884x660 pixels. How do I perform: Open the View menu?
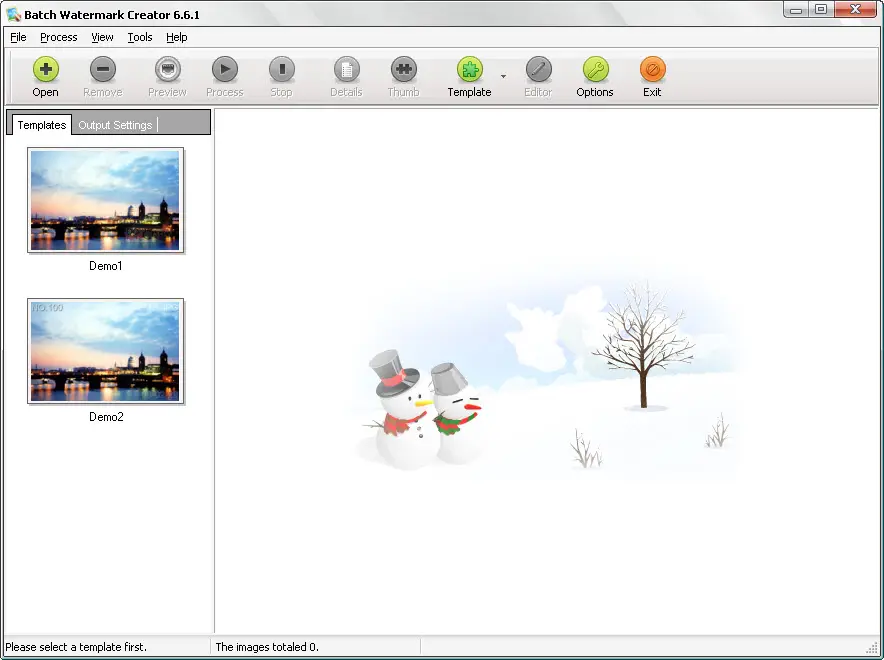tap(102, 37)
